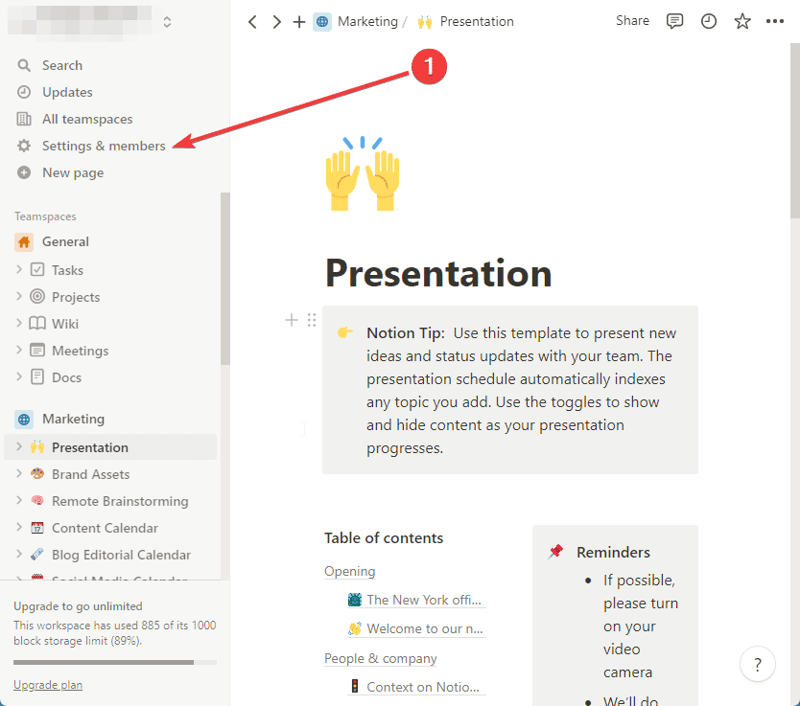The height and width of the screenshot is (706, 800).
Task: Open Settings & members from the sidebar
Action: [103, 145]
